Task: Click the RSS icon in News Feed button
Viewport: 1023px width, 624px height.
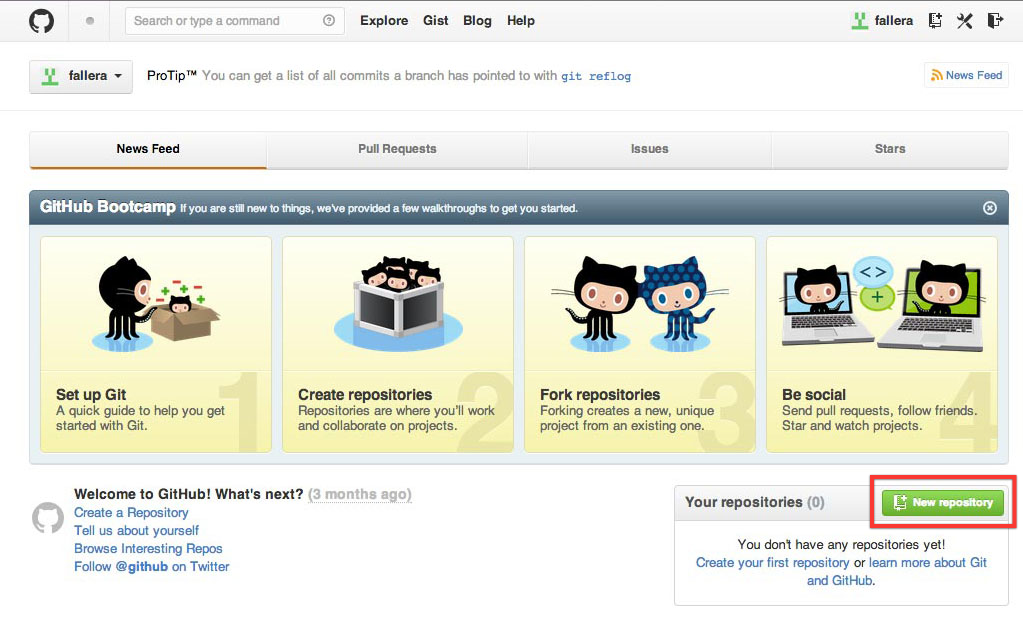Action: coord(937,75)
